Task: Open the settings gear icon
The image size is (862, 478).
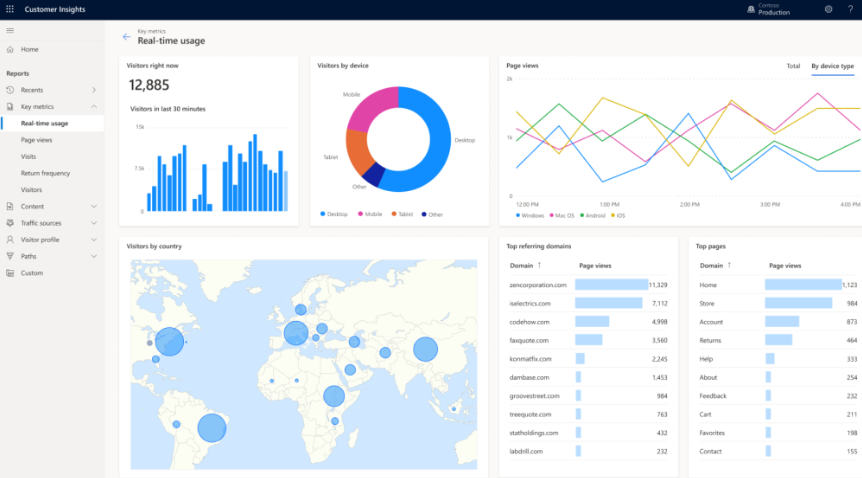Action: click(x=828, y=9)
